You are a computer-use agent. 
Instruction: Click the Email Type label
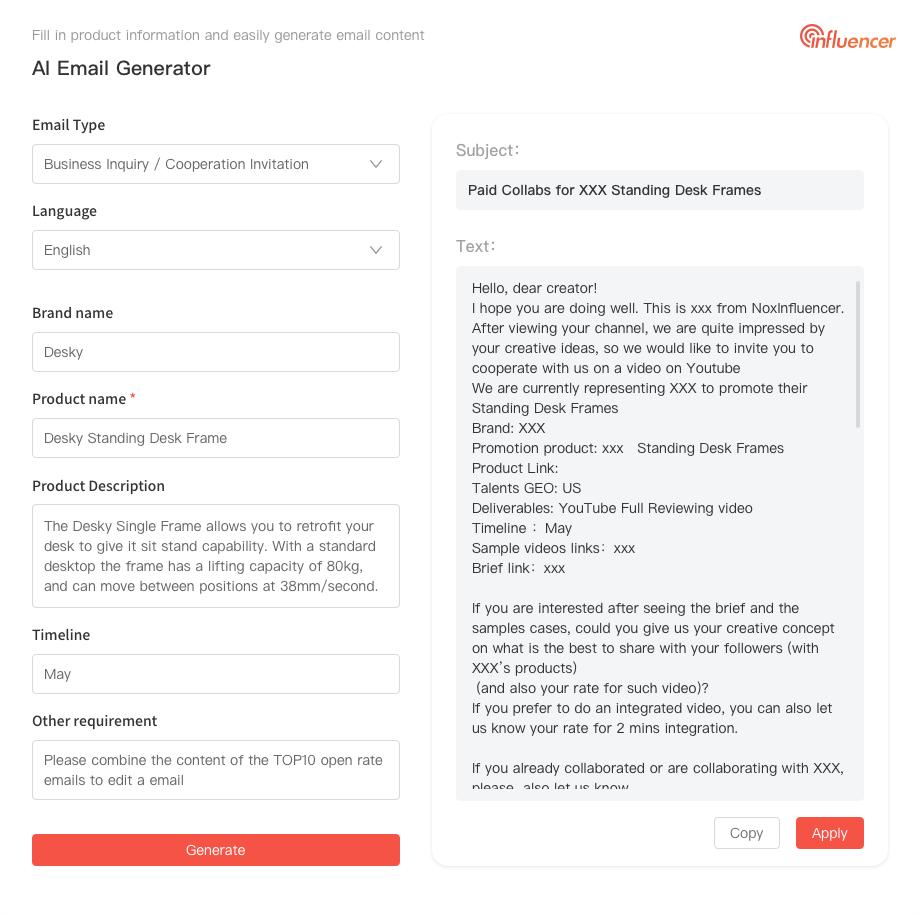point(68,125)
